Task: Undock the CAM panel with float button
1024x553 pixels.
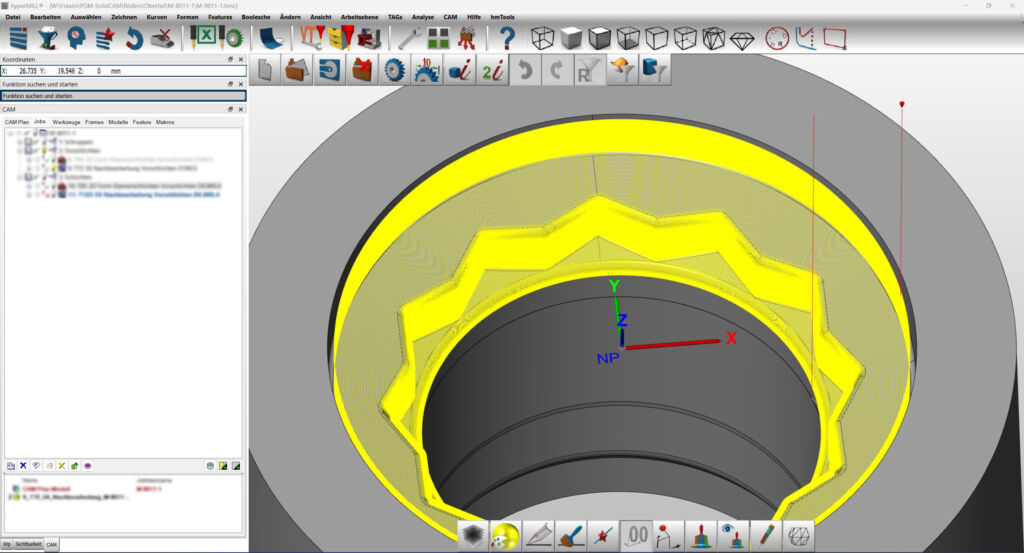Action: tap(230, 109)
